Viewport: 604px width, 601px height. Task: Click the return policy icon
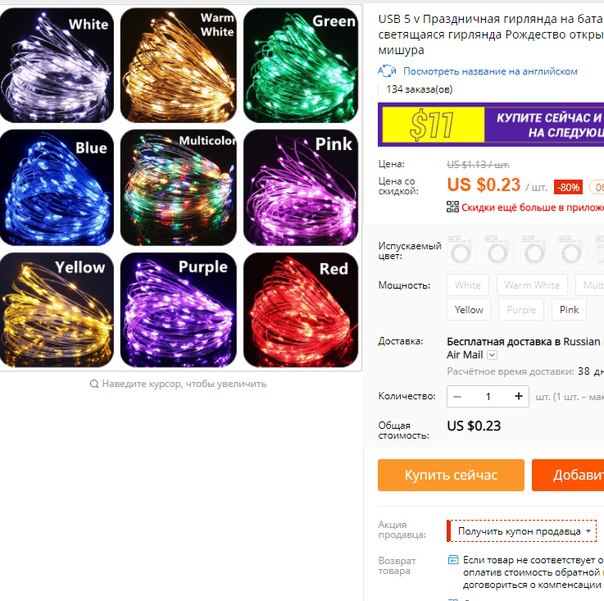click(453, 559)
